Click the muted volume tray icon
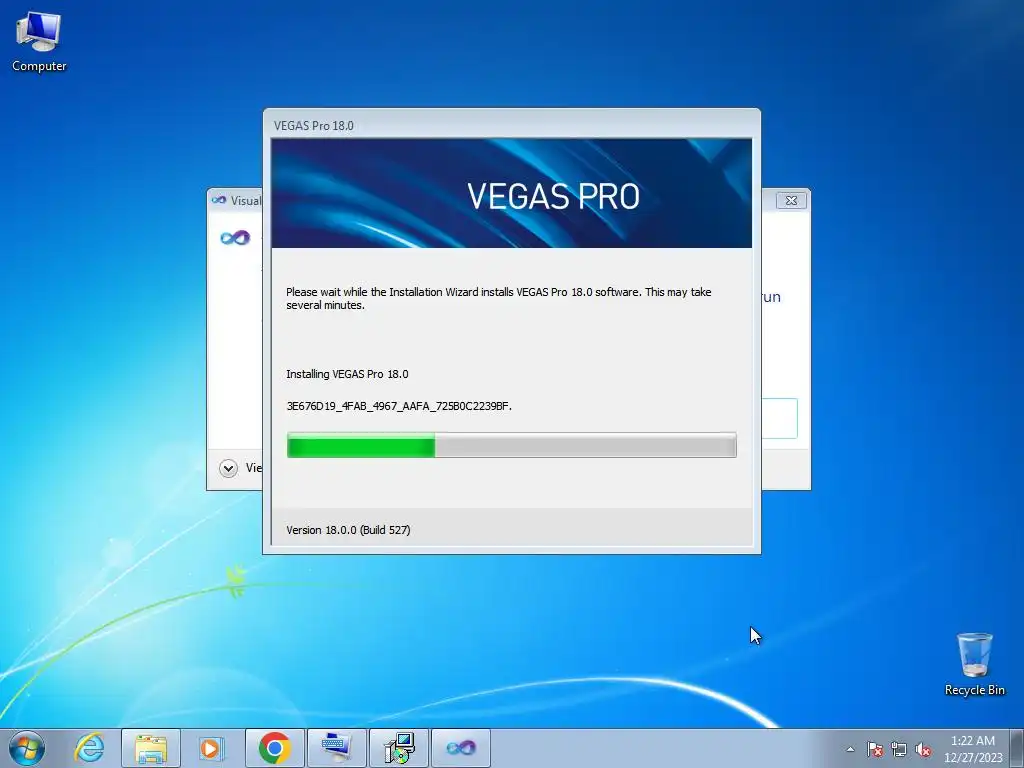This screenshot has width=1024, height=768. pos(923,749)
